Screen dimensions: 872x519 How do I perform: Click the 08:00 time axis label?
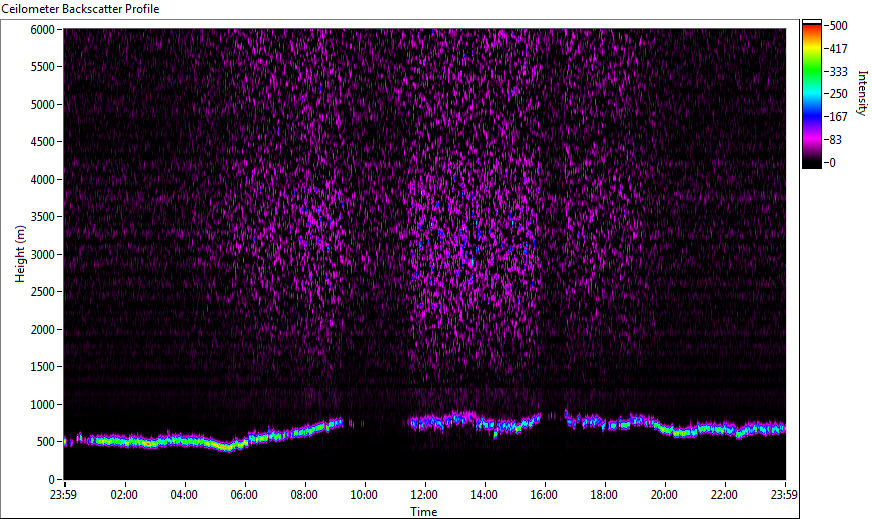[304, 495]
